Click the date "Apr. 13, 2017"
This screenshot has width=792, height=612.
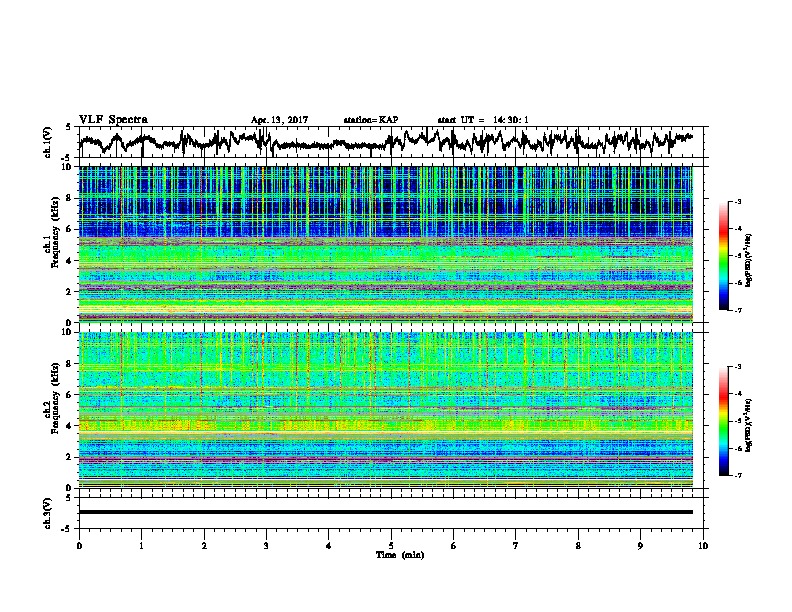point(279,120)
